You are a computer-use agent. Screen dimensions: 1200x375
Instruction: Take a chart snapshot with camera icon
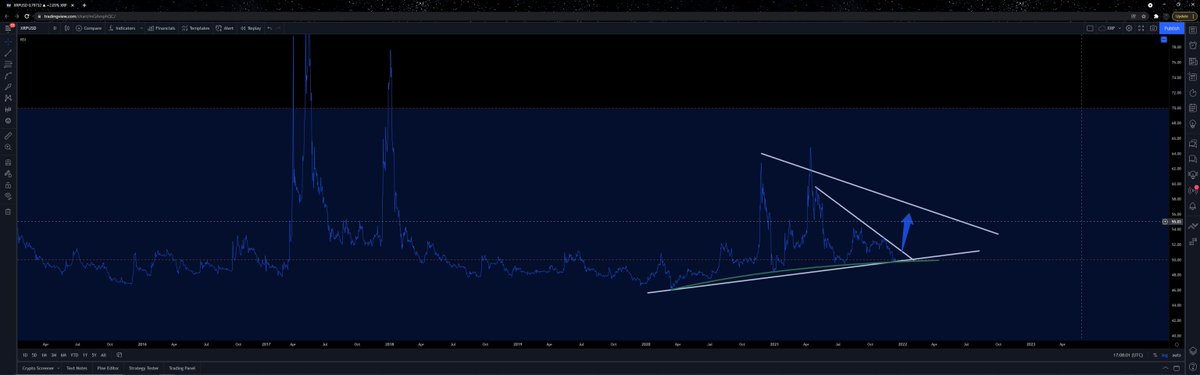[1153, 28]
